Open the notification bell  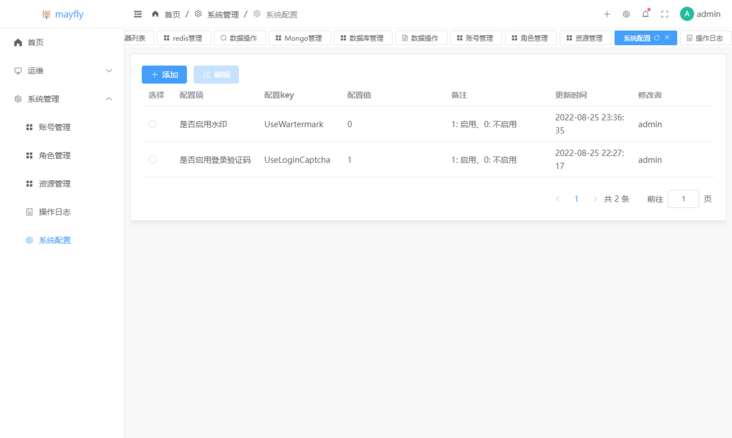pos(645,14)
